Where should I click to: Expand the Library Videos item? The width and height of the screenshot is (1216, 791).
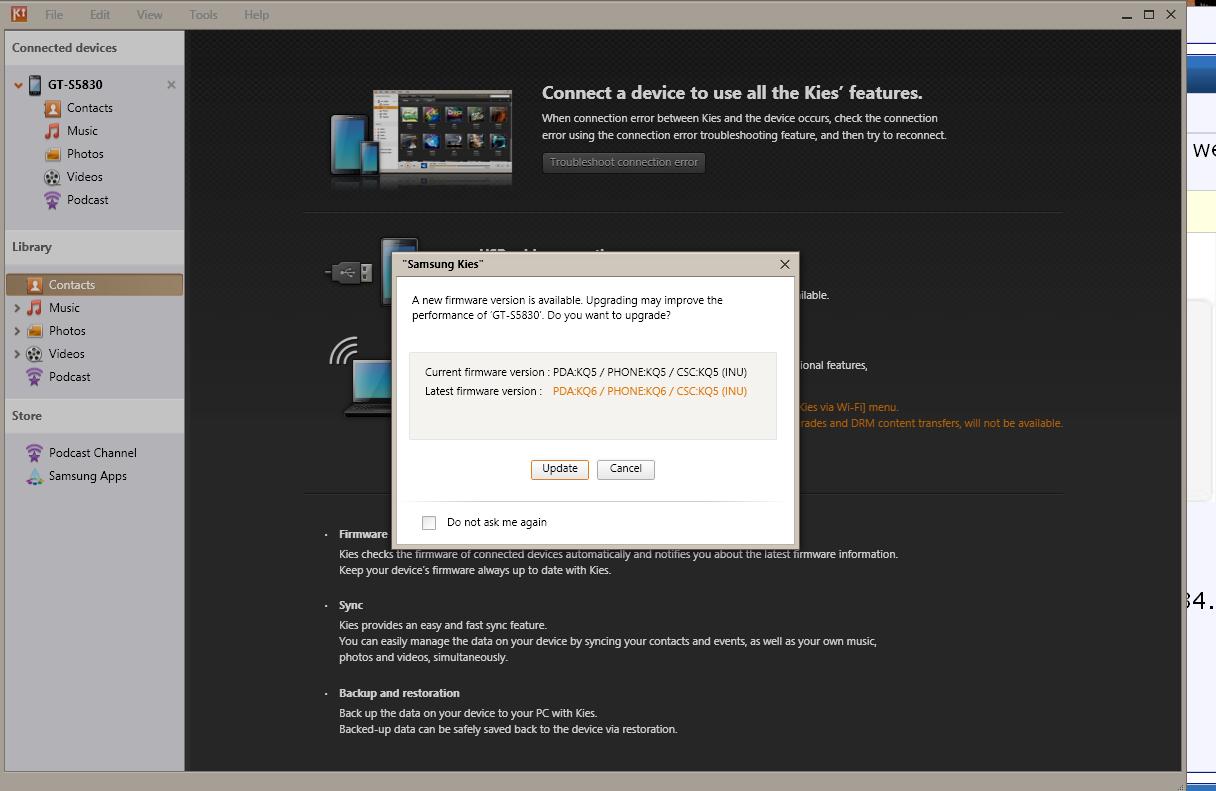pos(17,354)
